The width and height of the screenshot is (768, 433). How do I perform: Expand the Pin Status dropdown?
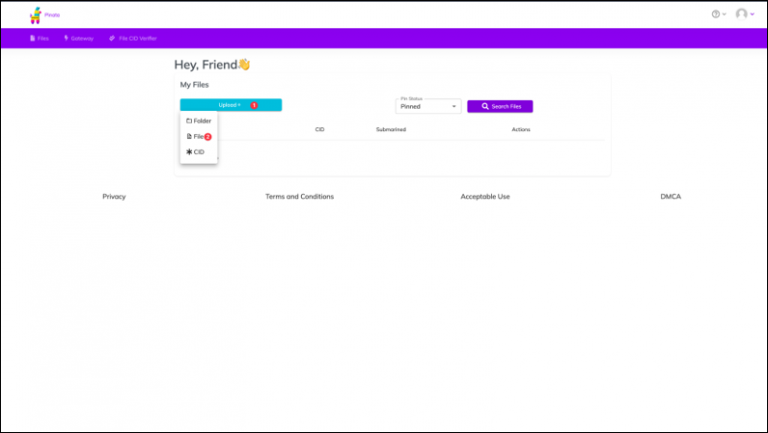coord(428,106)
